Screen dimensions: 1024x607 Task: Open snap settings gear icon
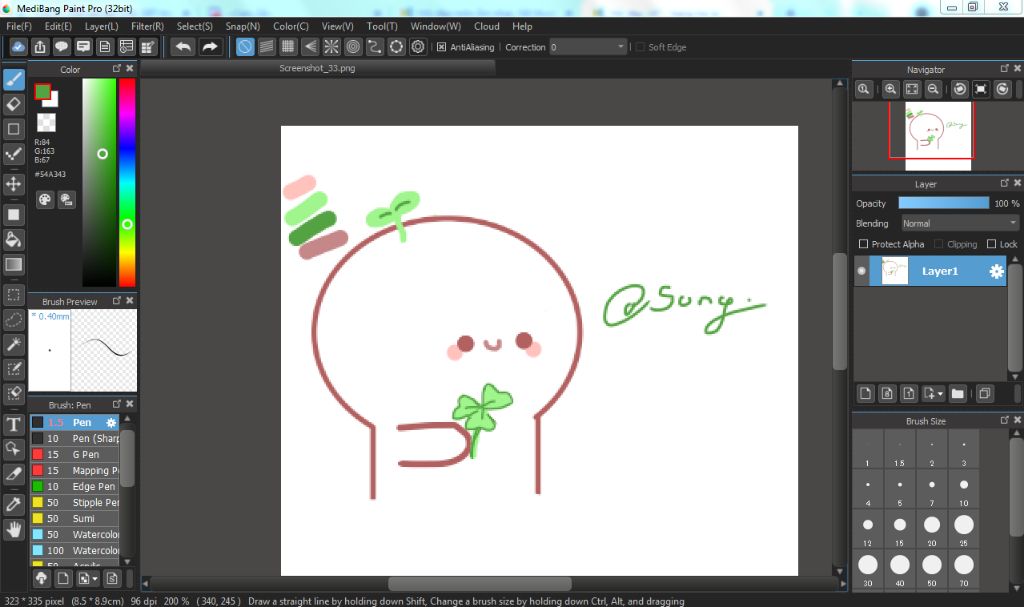tap(418, 47)
